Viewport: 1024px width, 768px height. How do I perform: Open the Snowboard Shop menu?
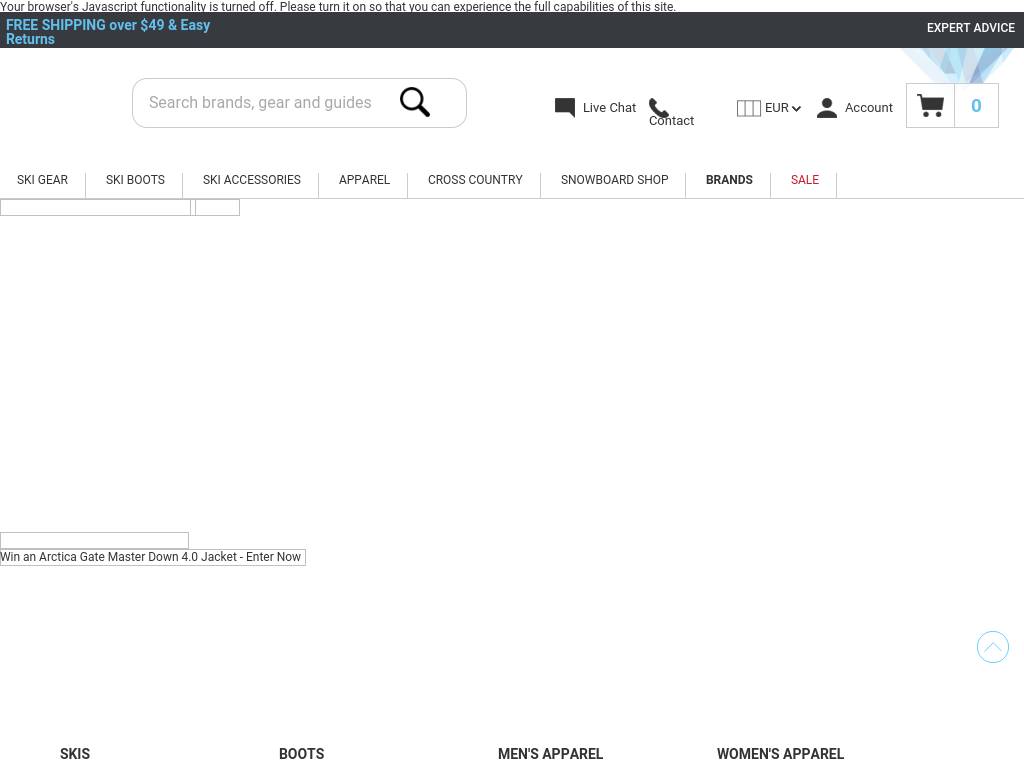point(614,180)
